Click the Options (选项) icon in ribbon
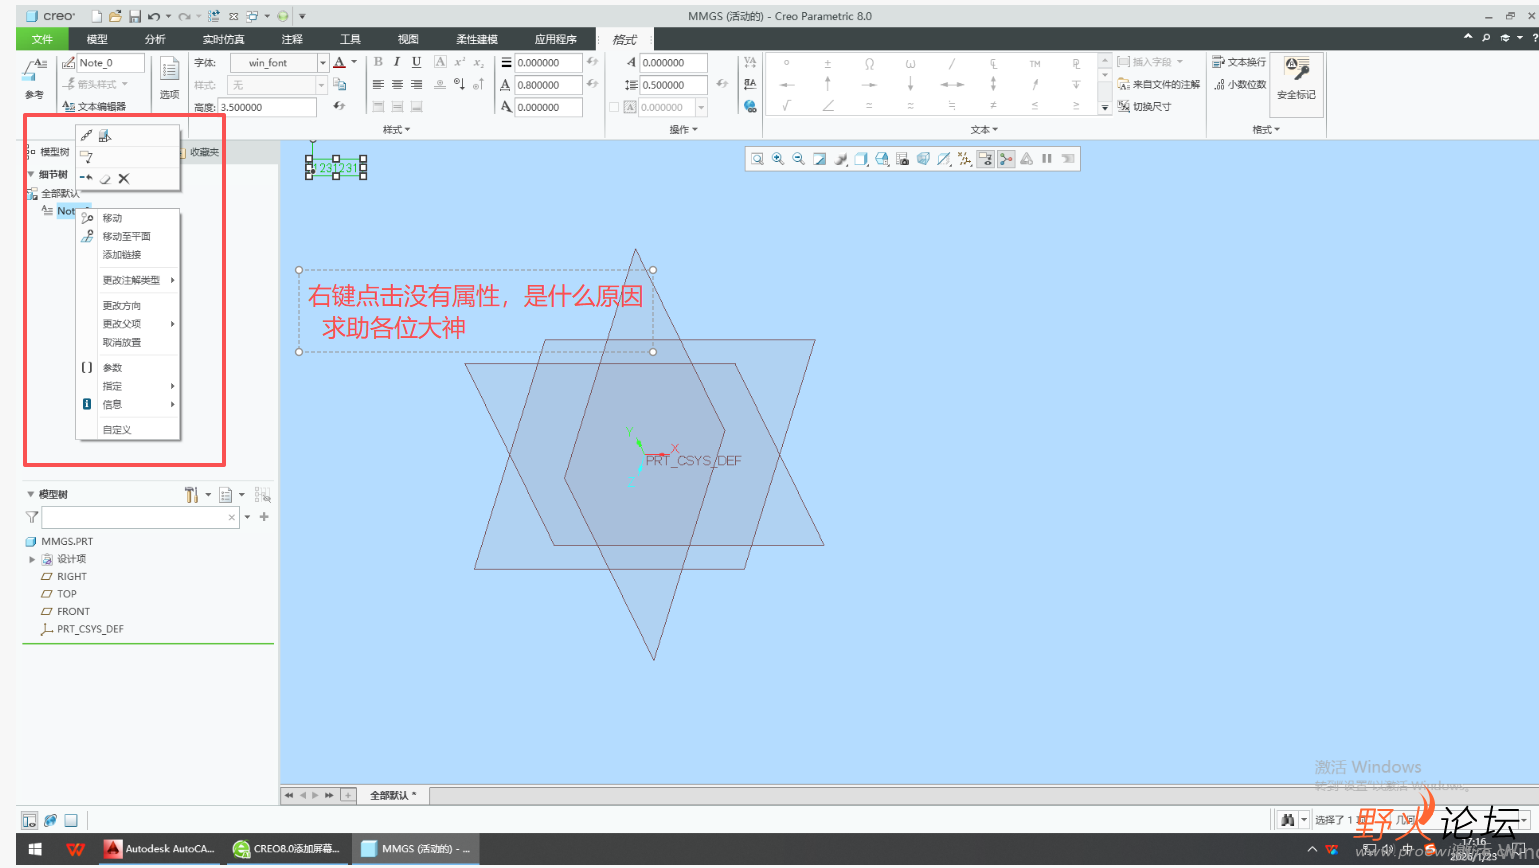Image resolution: width=1539 pixels, height=868 pixels. (170, 78)
